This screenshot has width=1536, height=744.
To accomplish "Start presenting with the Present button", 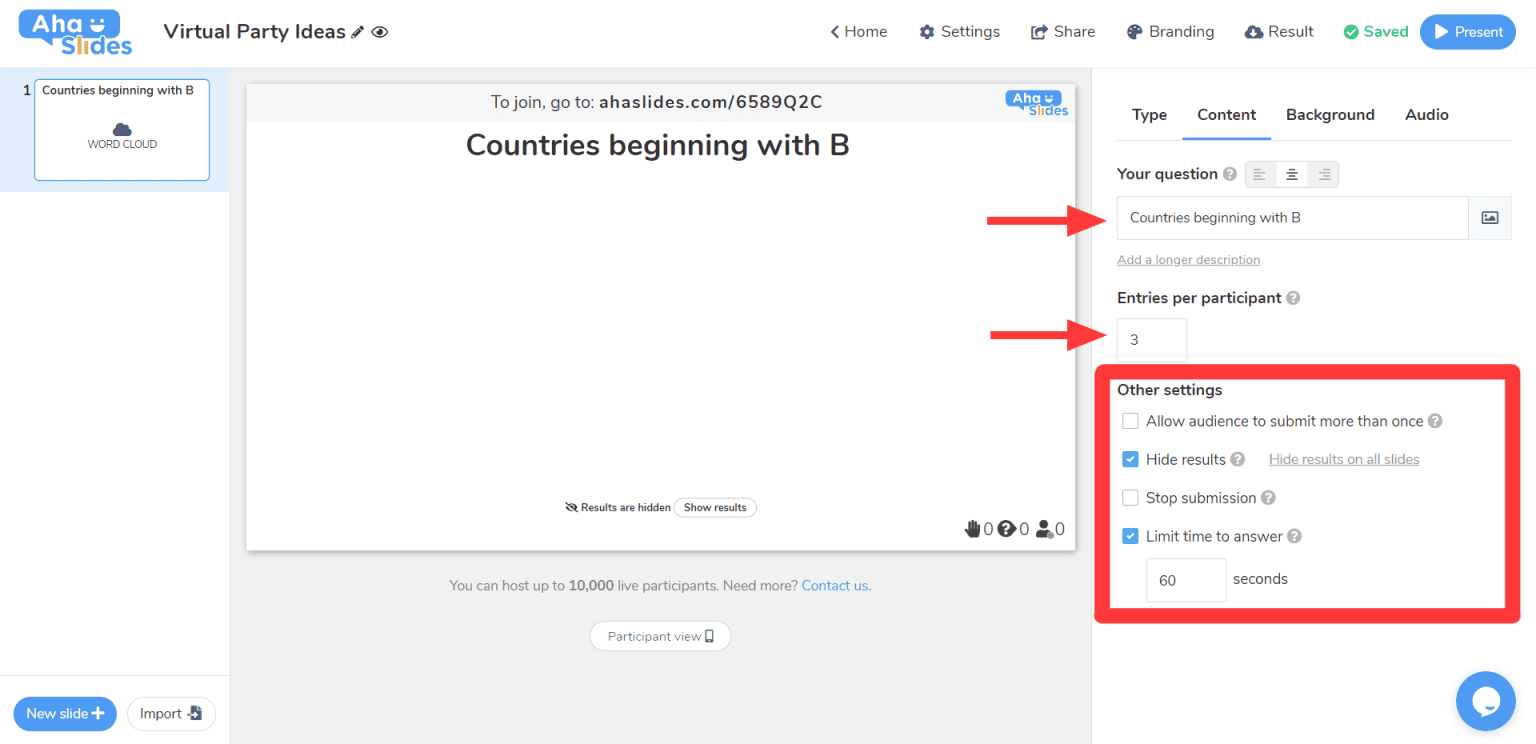I will pyautogui.click(x=1467, y=32).
